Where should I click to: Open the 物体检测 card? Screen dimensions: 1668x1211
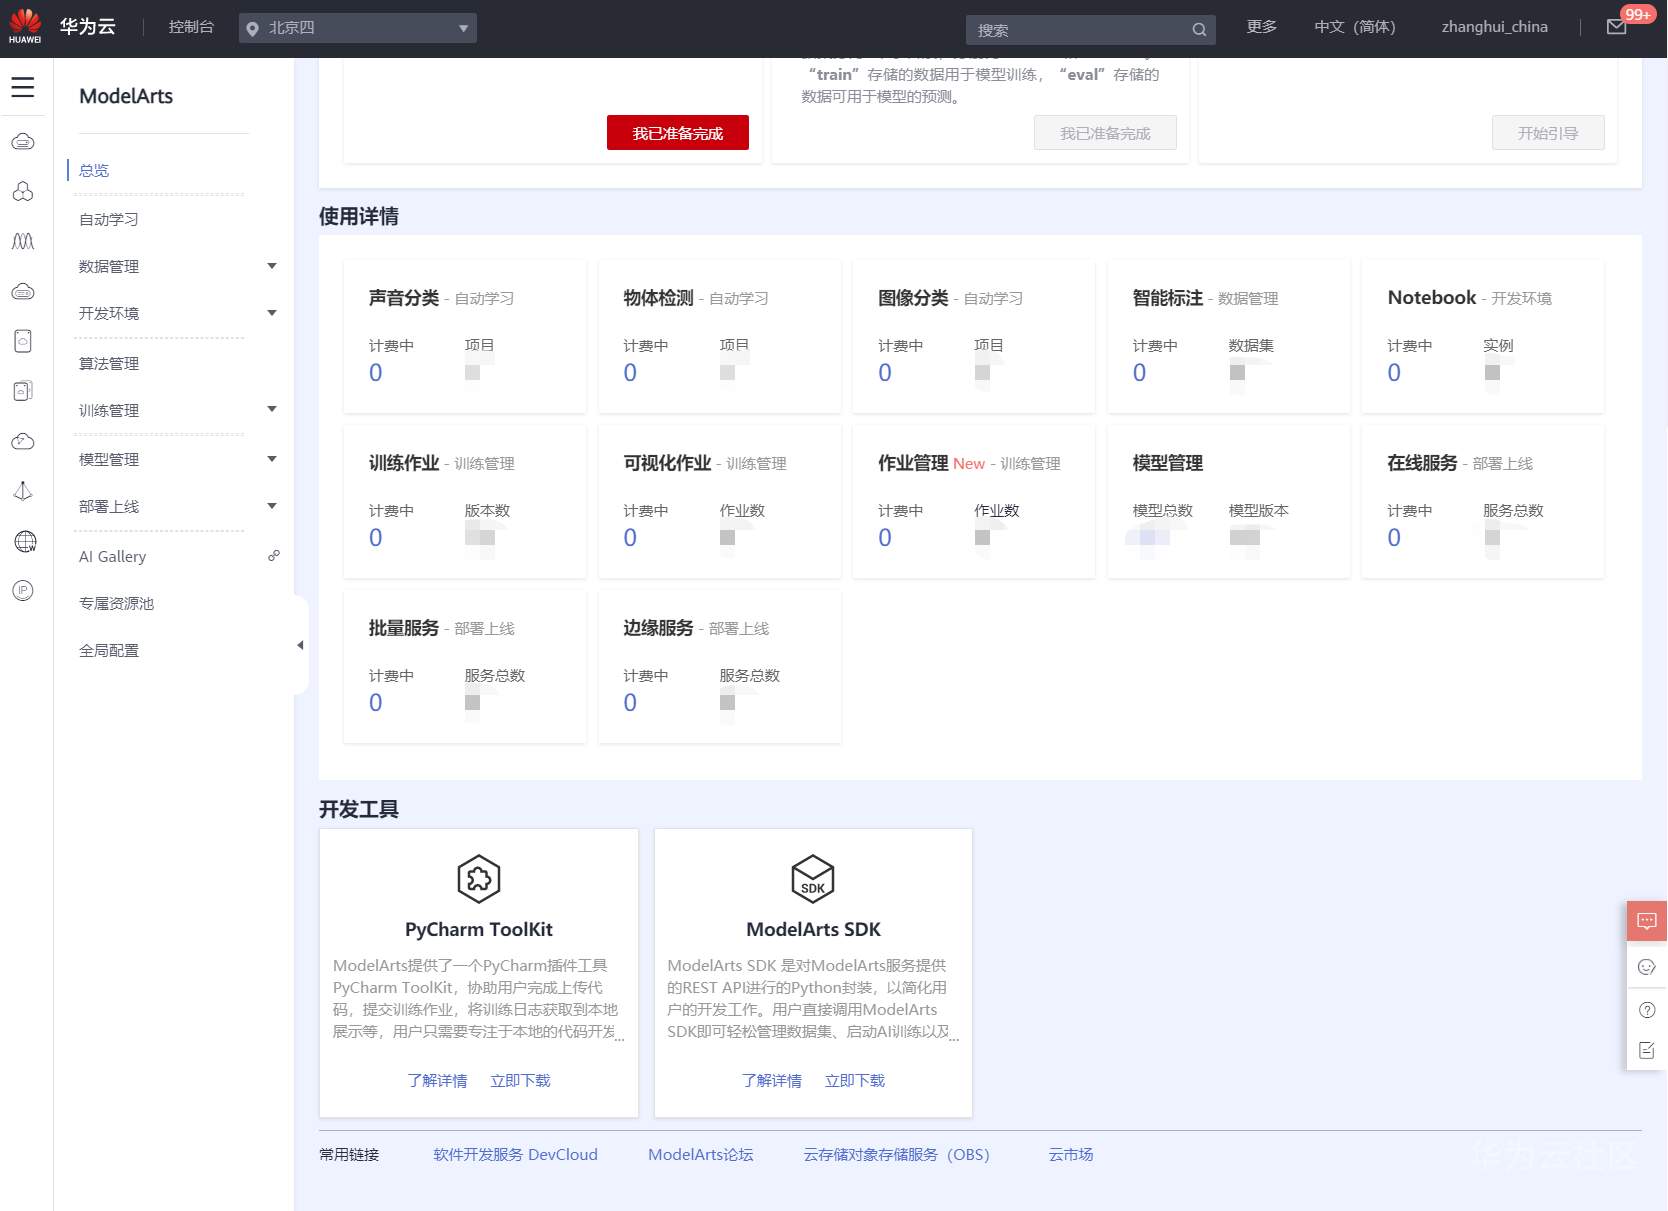pyautogui.click(x=720, y=336)
